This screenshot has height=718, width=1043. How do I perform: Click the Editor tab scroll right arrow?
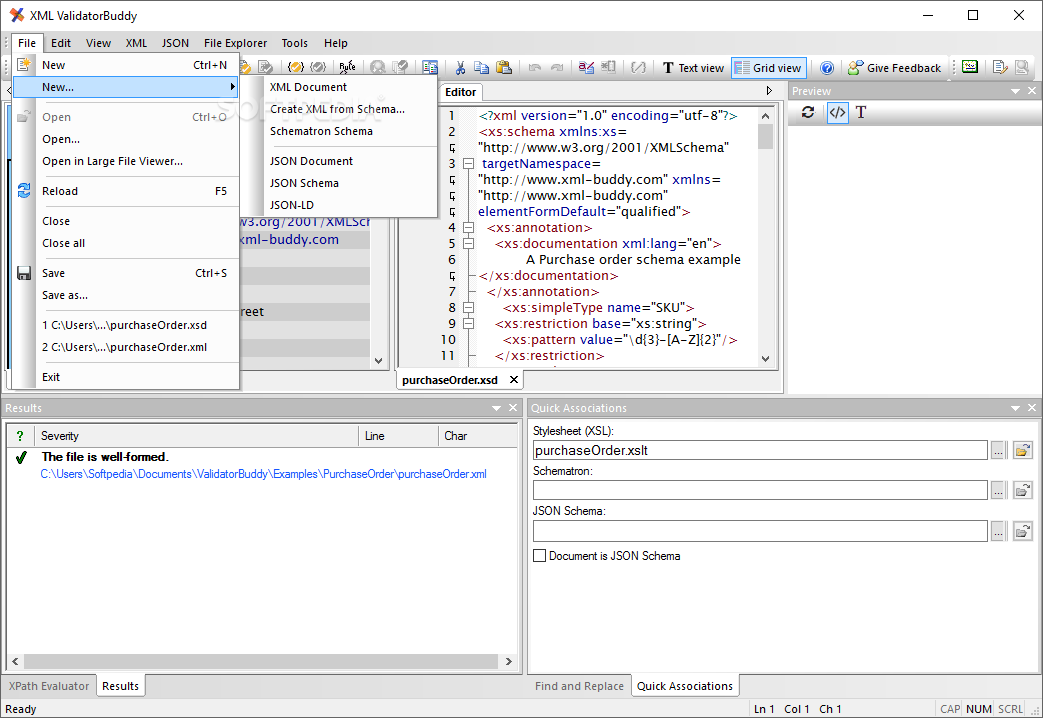point(769,91)
